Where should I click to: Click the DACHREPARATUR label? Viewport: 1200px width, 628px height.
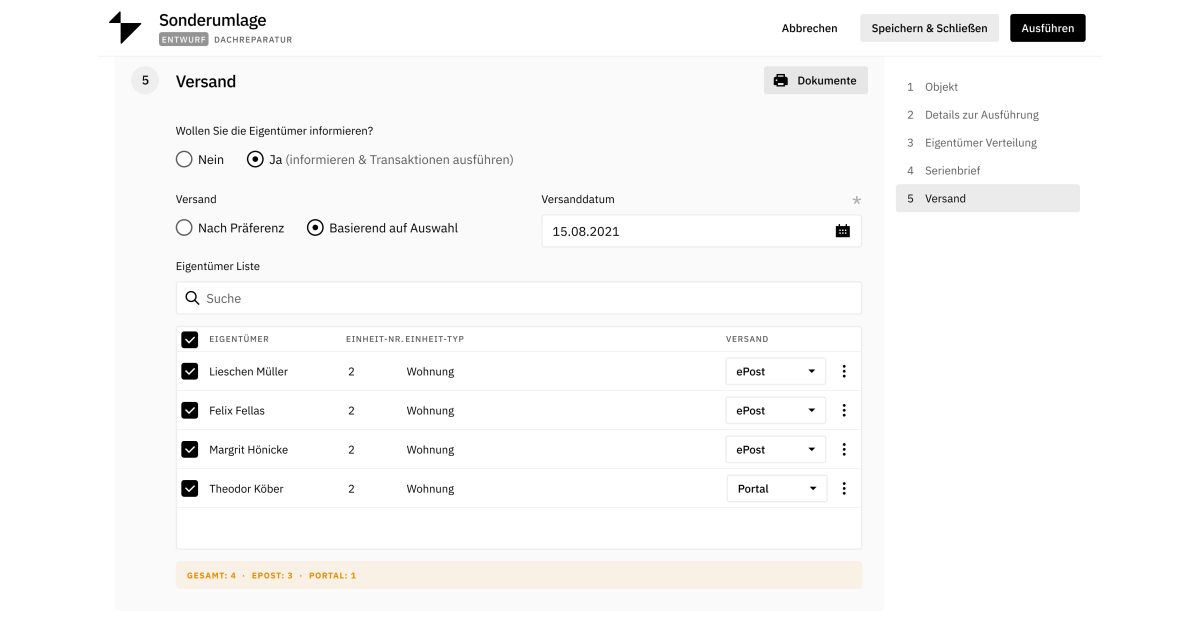(x=253, y=40)
